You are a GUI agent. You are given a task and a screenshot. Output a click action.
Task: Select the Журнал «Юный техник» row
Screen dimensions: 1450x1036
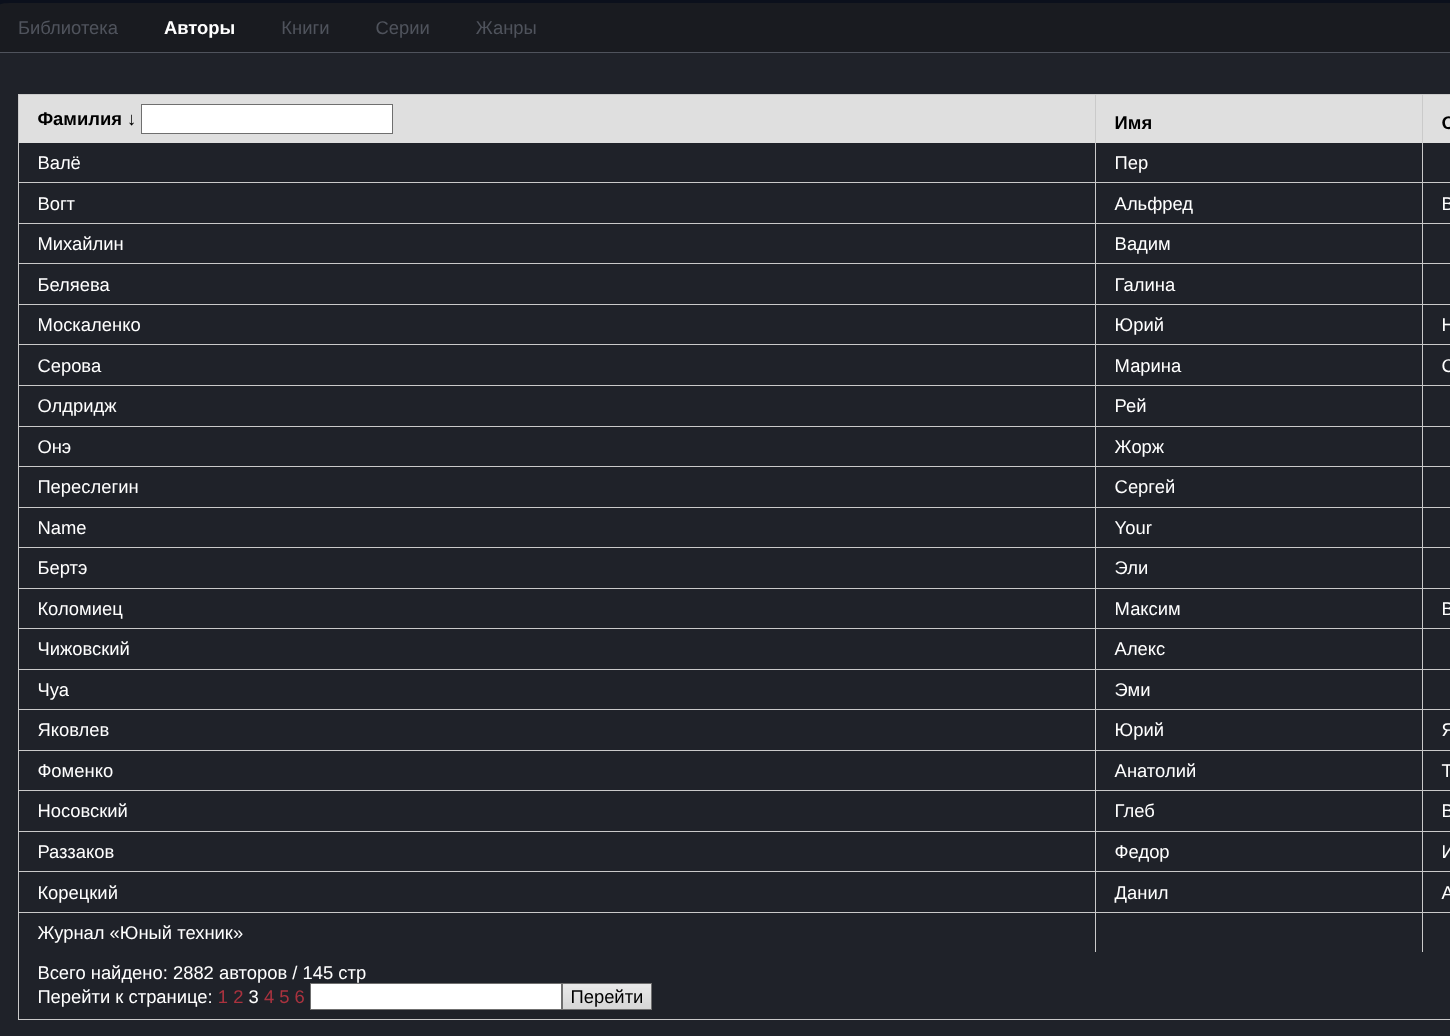pos(140,933)
